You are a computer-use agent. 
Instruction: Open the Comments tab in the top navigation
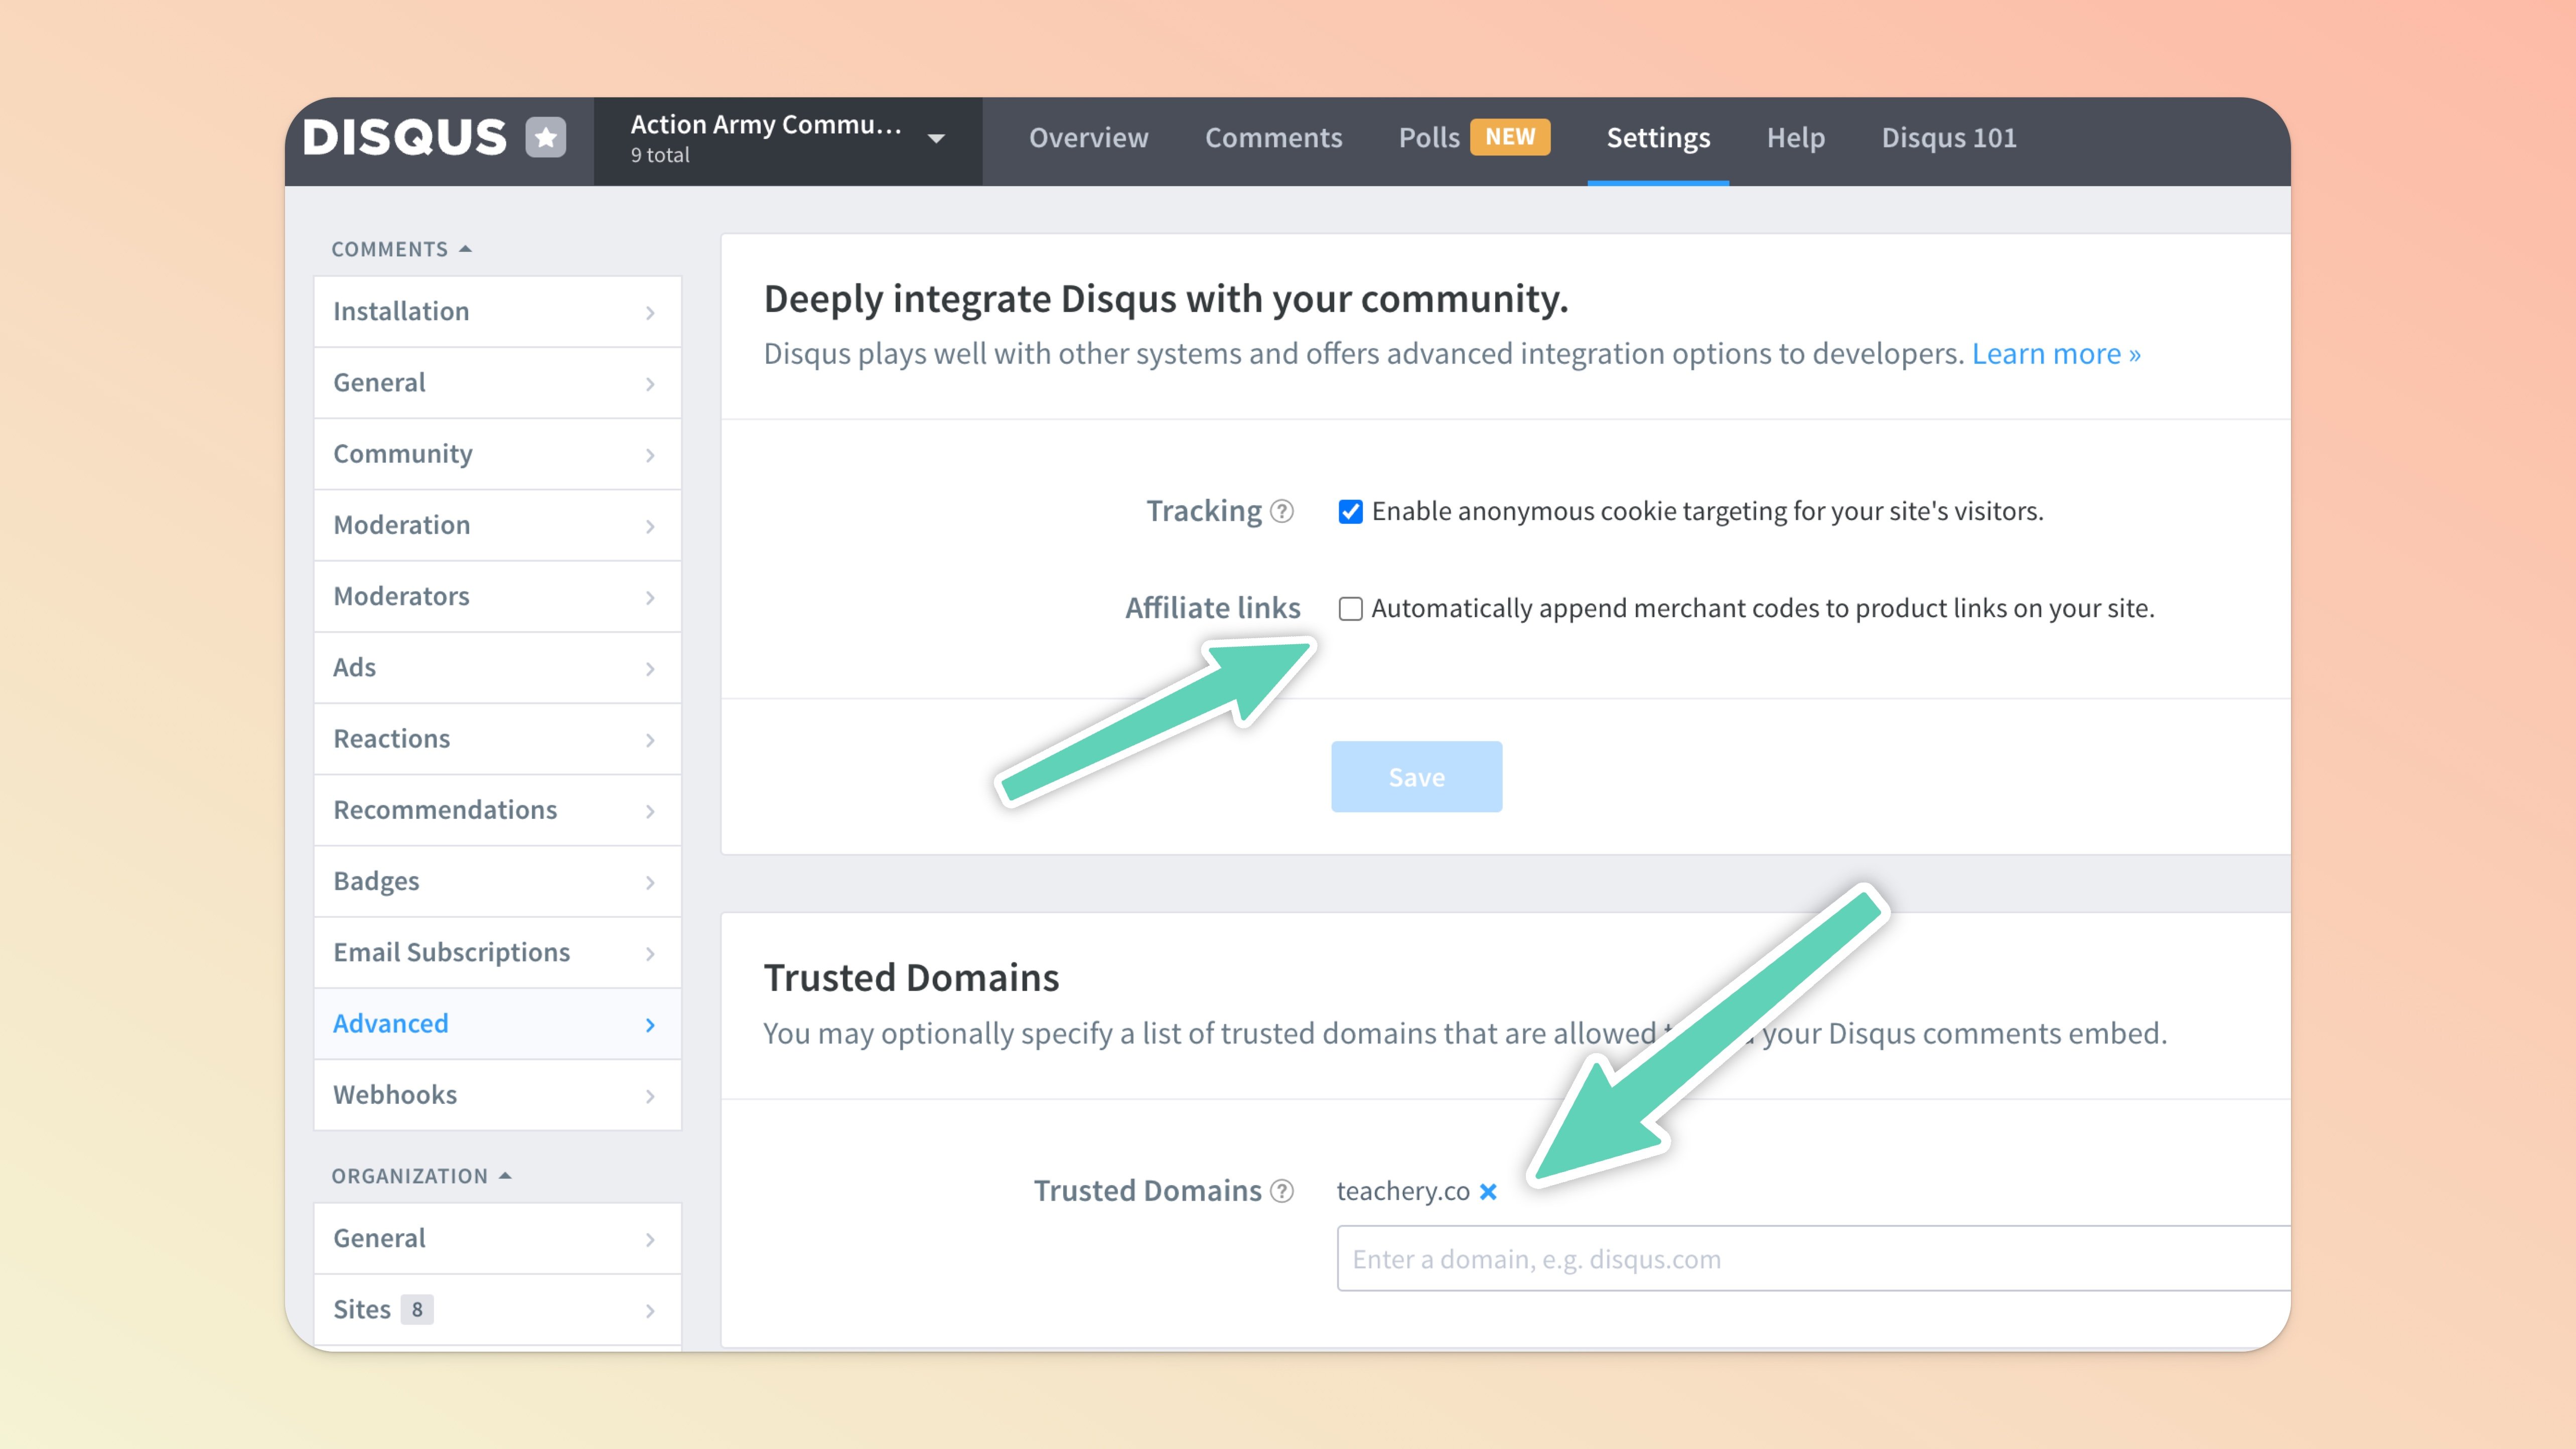(1273, 138)
